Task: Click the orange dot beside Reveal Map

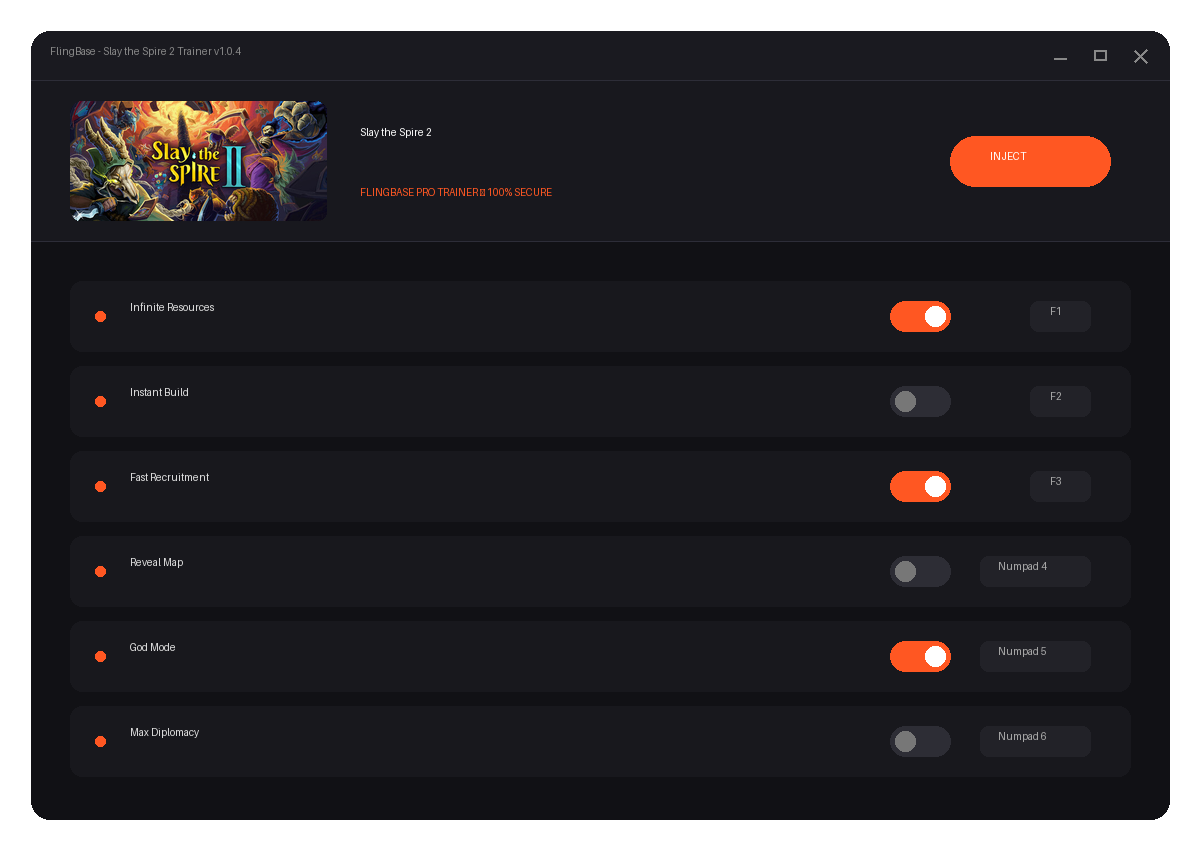Action: click(100, 572)
